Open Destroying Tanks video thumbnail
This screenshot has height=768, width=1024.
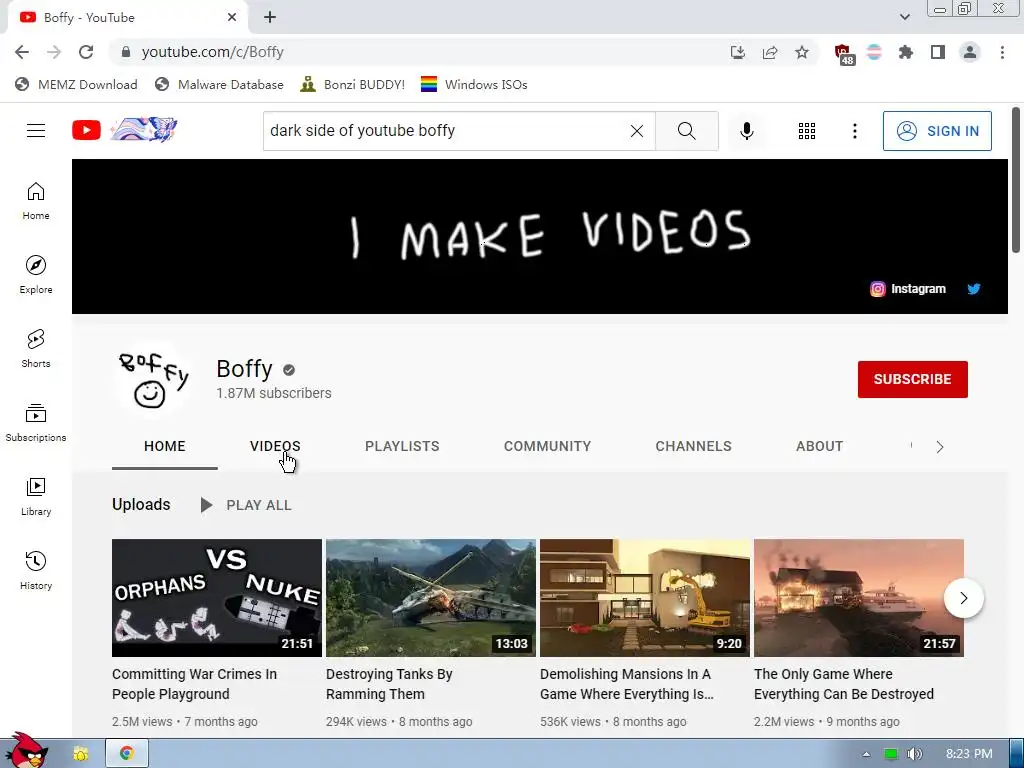[430, 598]
